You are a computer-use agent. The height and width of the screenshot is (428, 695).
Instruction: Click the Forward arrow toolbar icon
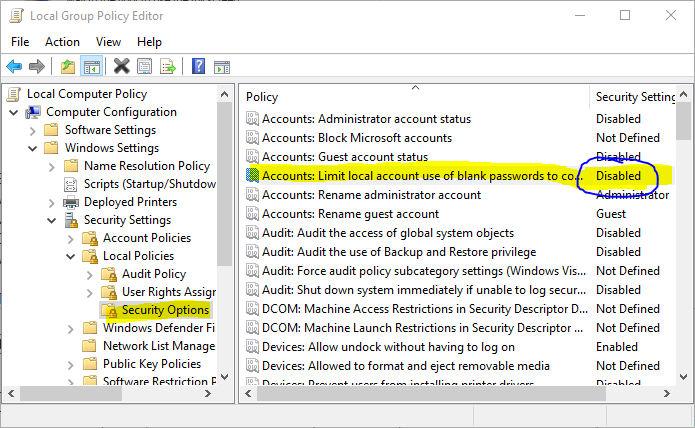tap(37, 67)
